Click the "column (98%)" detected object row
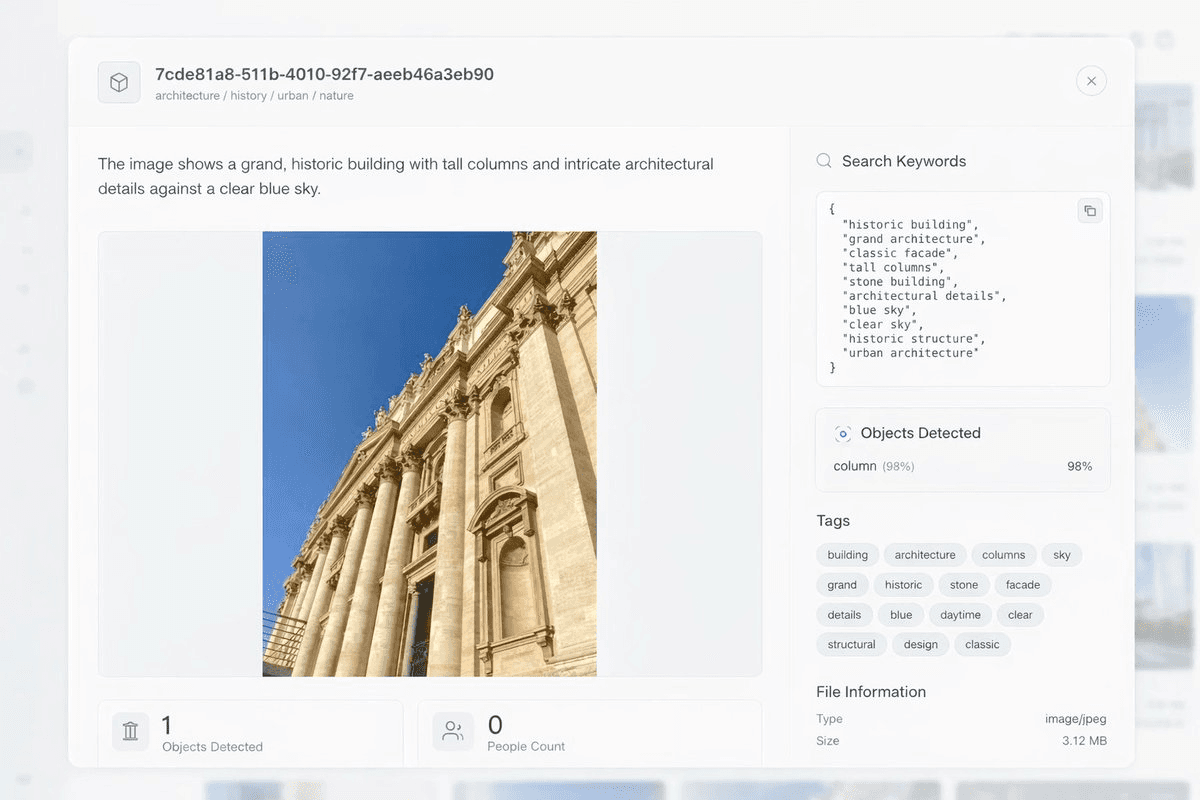The height and width of the screenshot is (800, 1200). (963, 466)
